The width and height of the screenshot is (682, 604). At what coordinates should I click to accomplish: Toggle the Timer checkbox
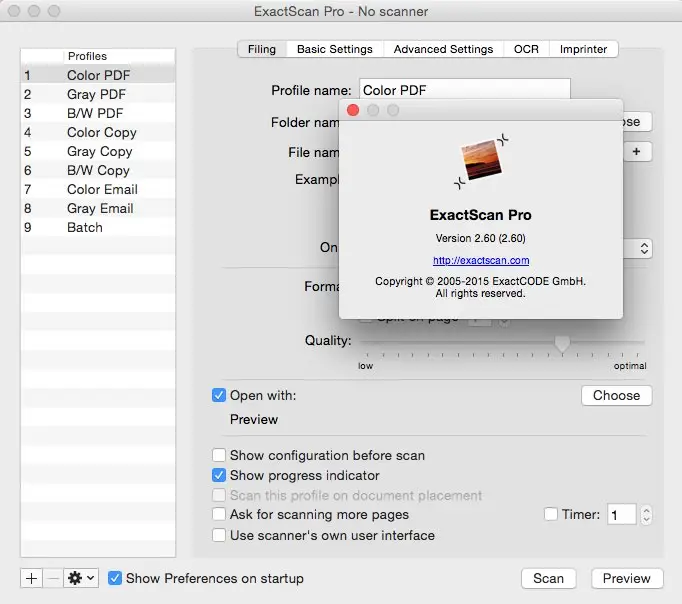[551, 514]
